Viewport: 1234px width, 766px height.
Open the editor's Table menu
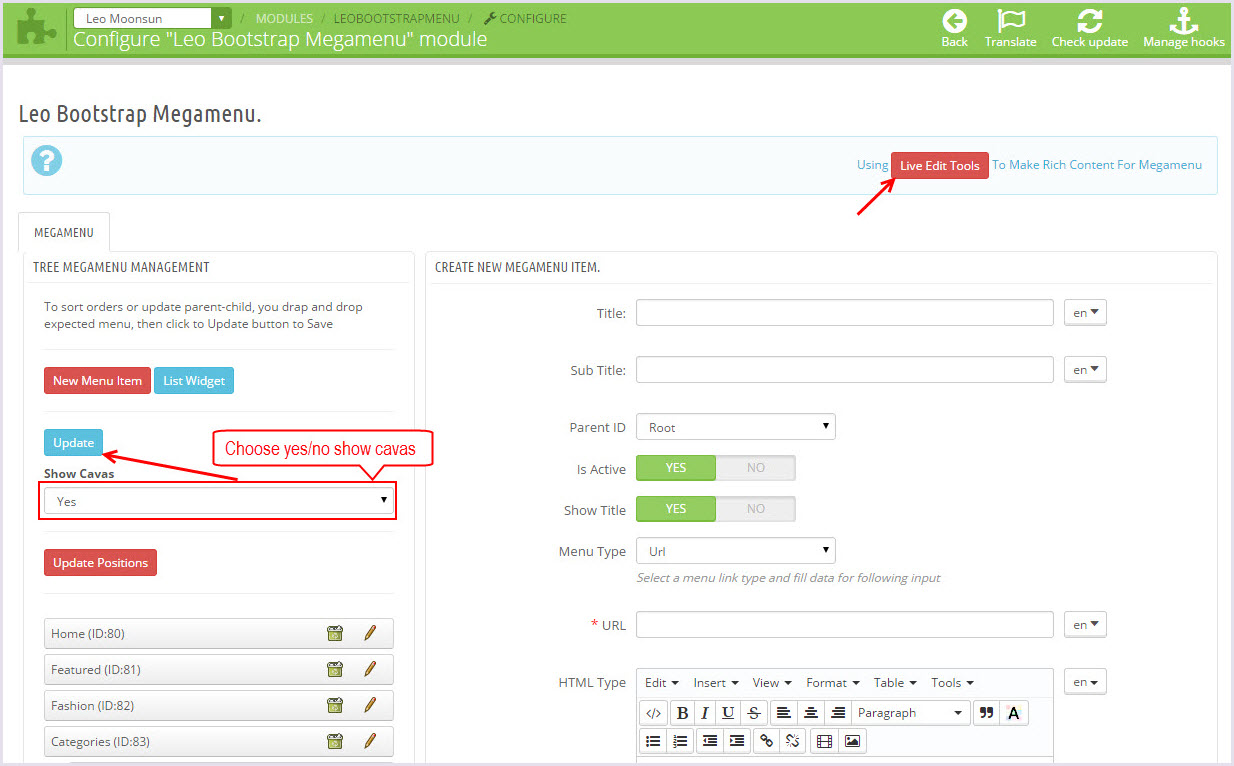(895, 683)
